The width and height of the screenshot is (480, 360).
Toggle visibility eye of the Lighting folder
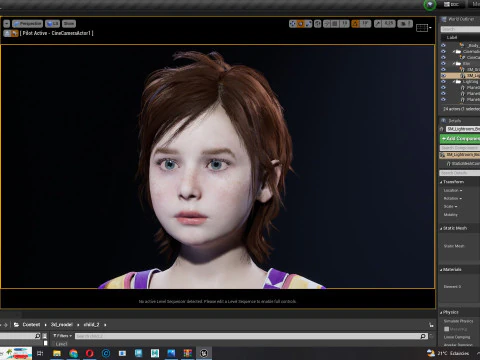443,82
